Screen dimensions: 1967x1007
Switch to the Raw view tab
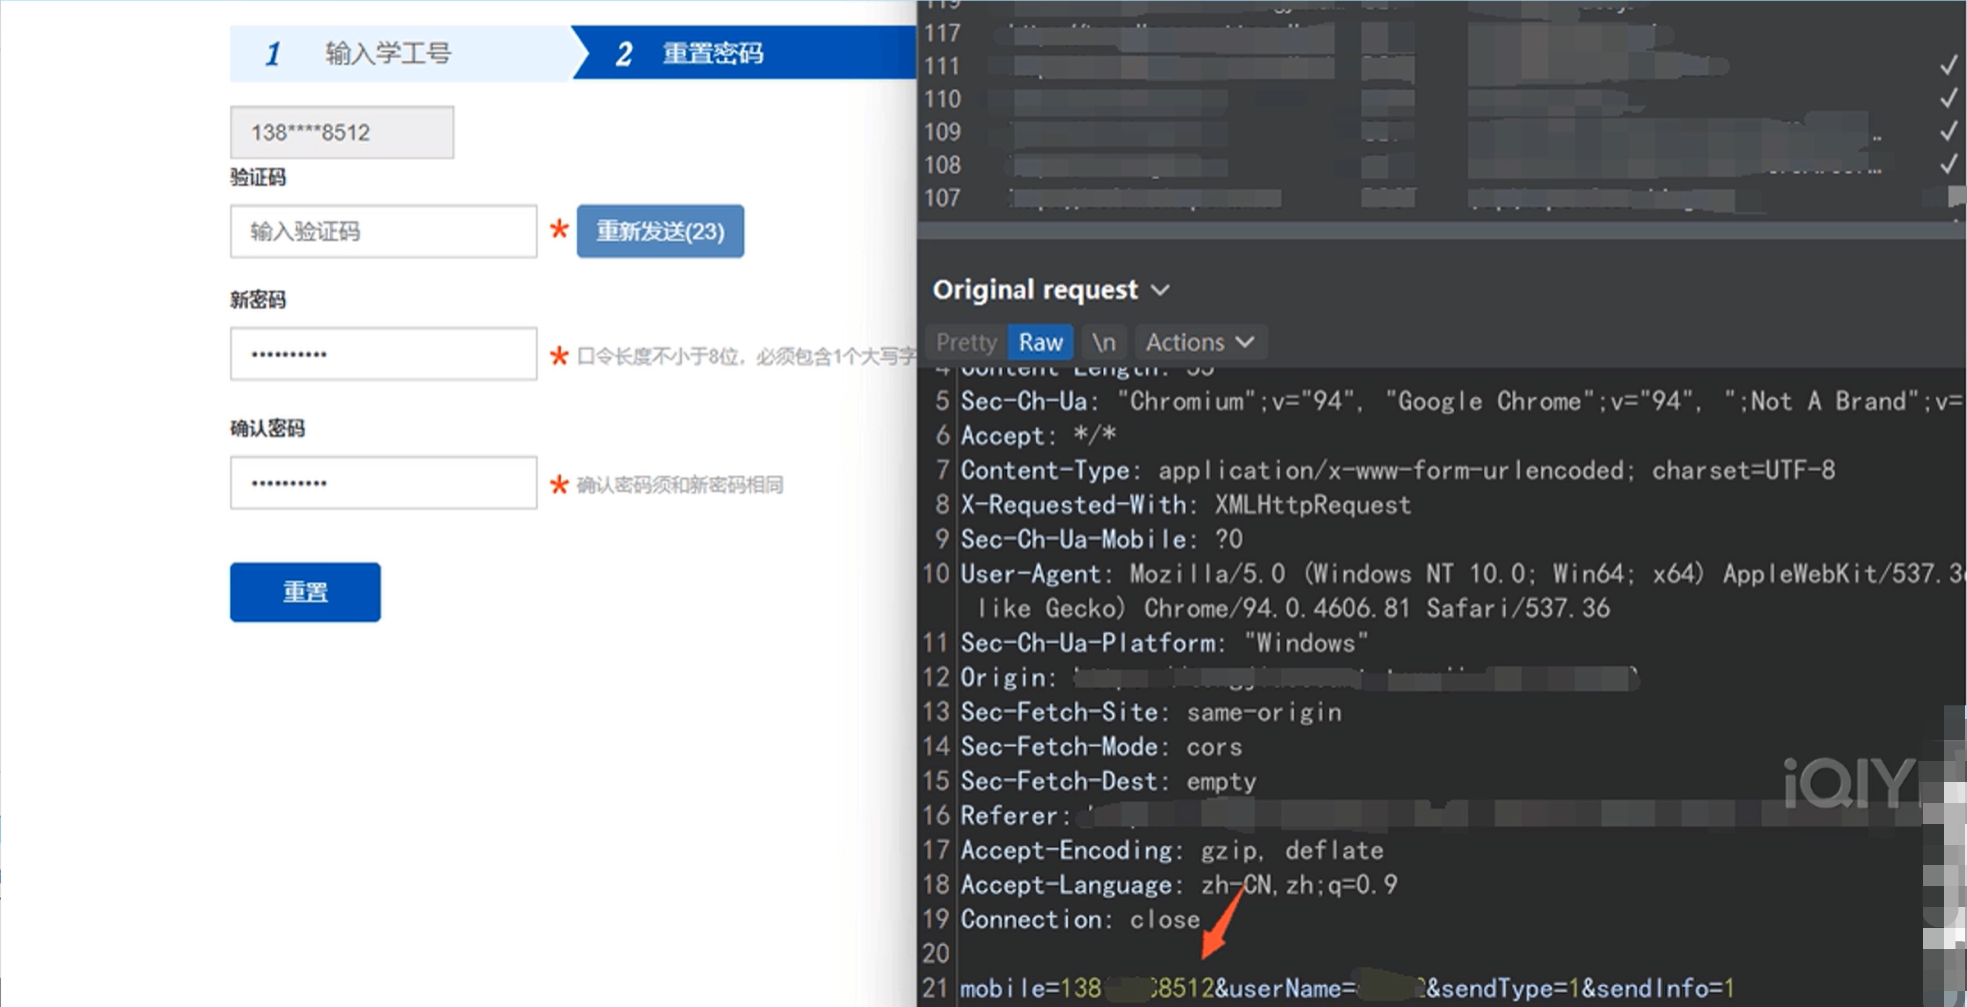point(1040,342)
